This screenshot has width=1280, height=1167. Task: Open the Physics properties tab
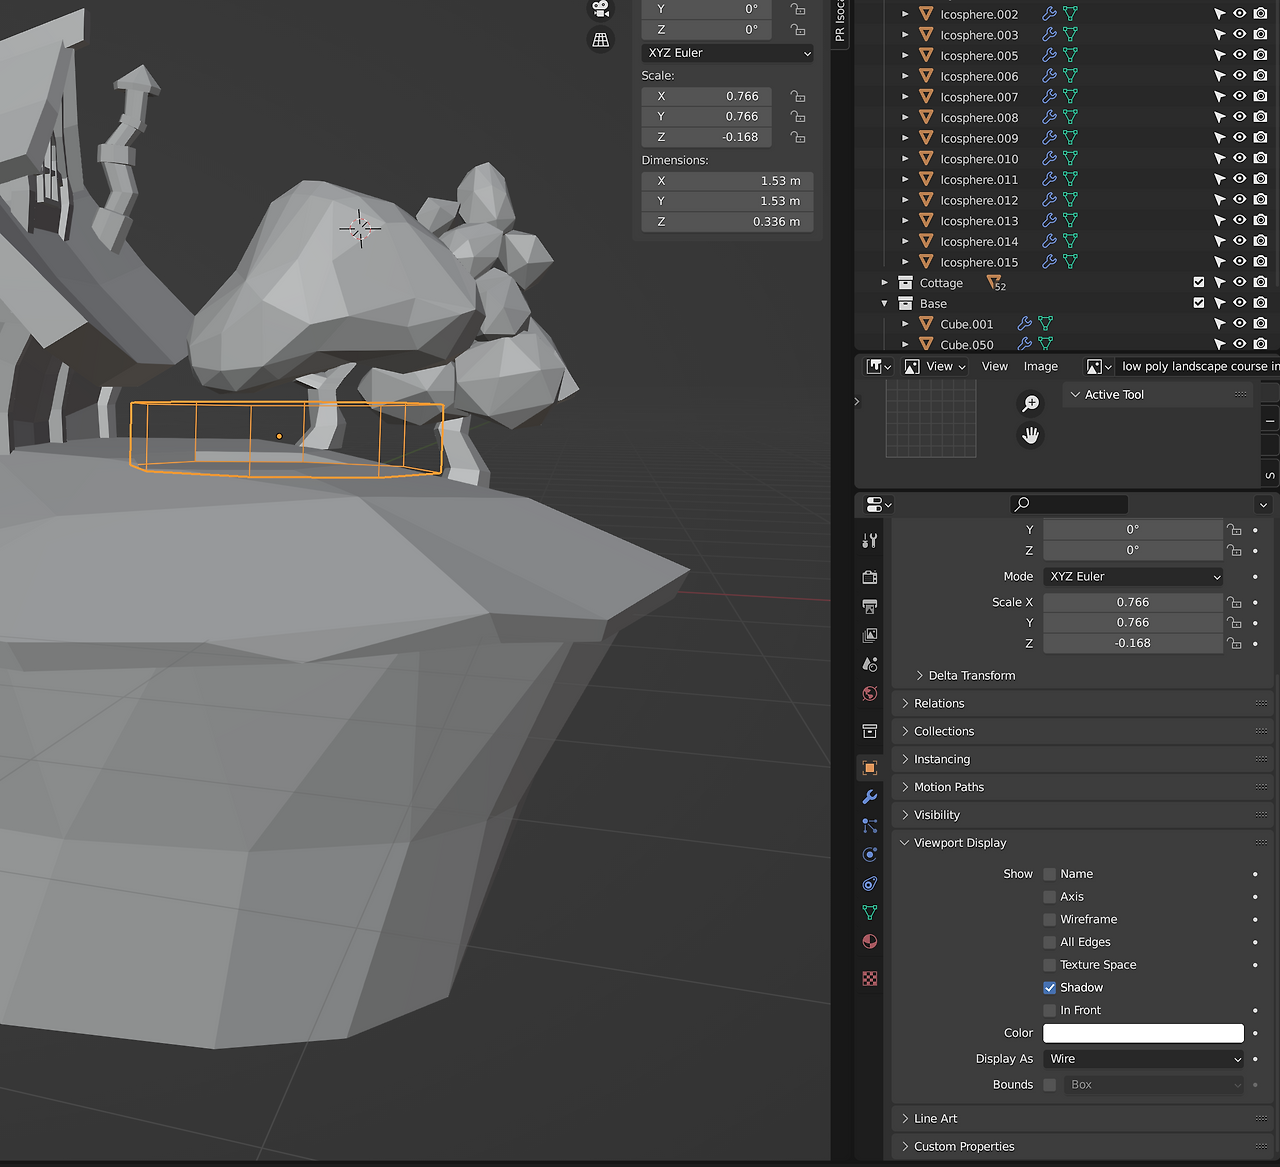[x=870, y=855]
